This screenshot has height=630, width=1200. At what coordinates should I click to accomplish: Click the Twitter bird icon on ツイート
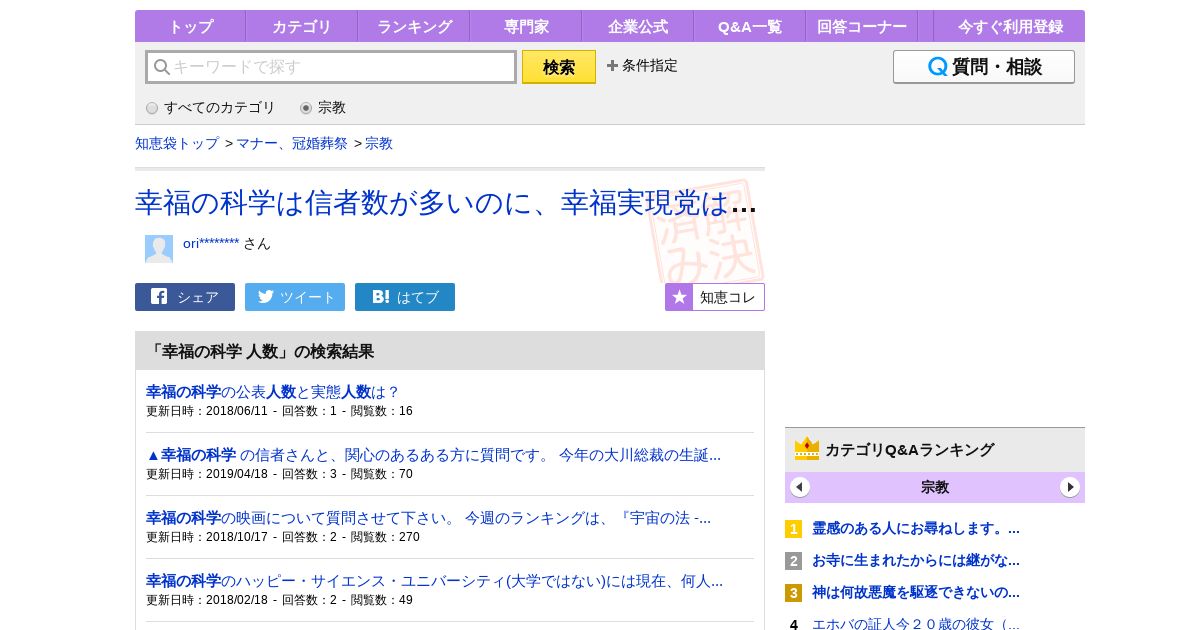pos(265,297)
